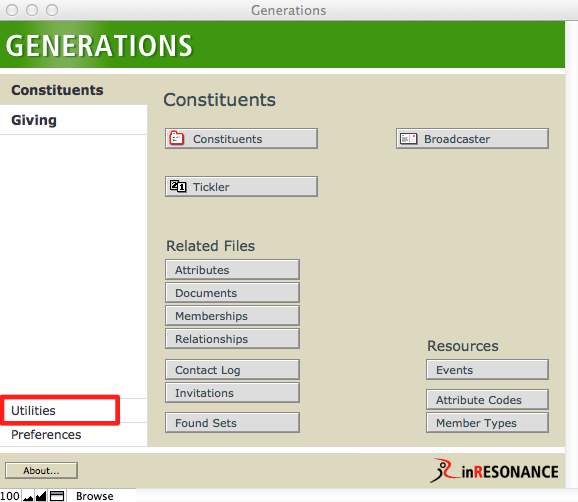This screenshot has width=578, height=502.
Task: Click the zoom level 100 field
Action: tap(10, 496)
